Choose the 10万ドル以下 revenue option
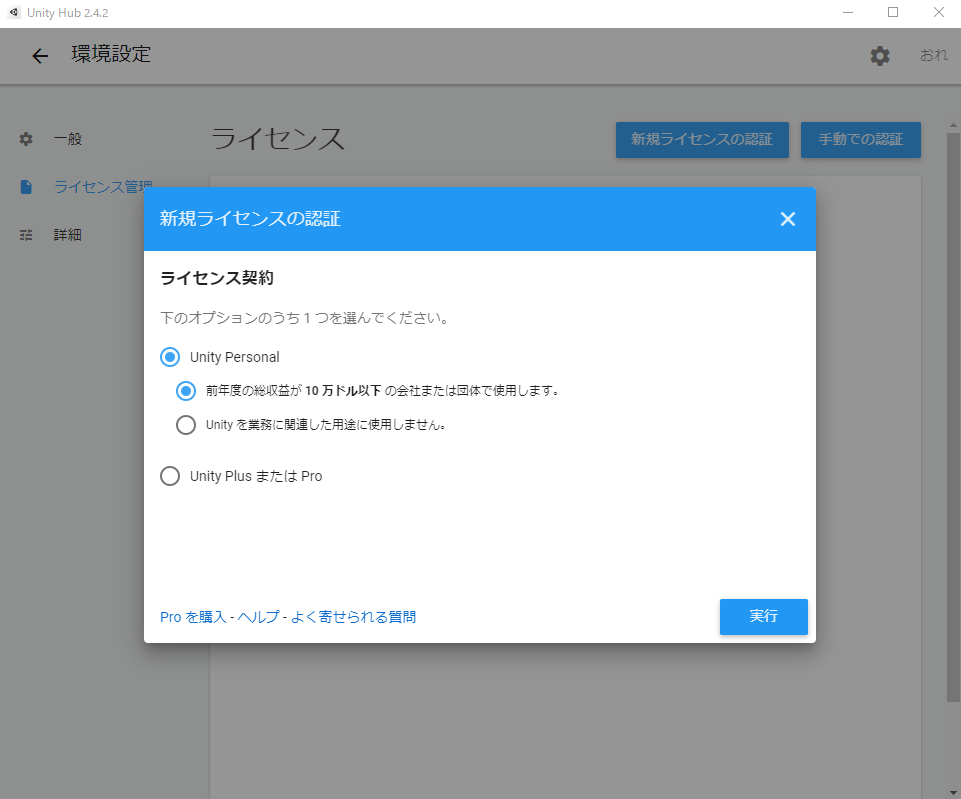This screenshot has height=799, width=961. point(186,391)
